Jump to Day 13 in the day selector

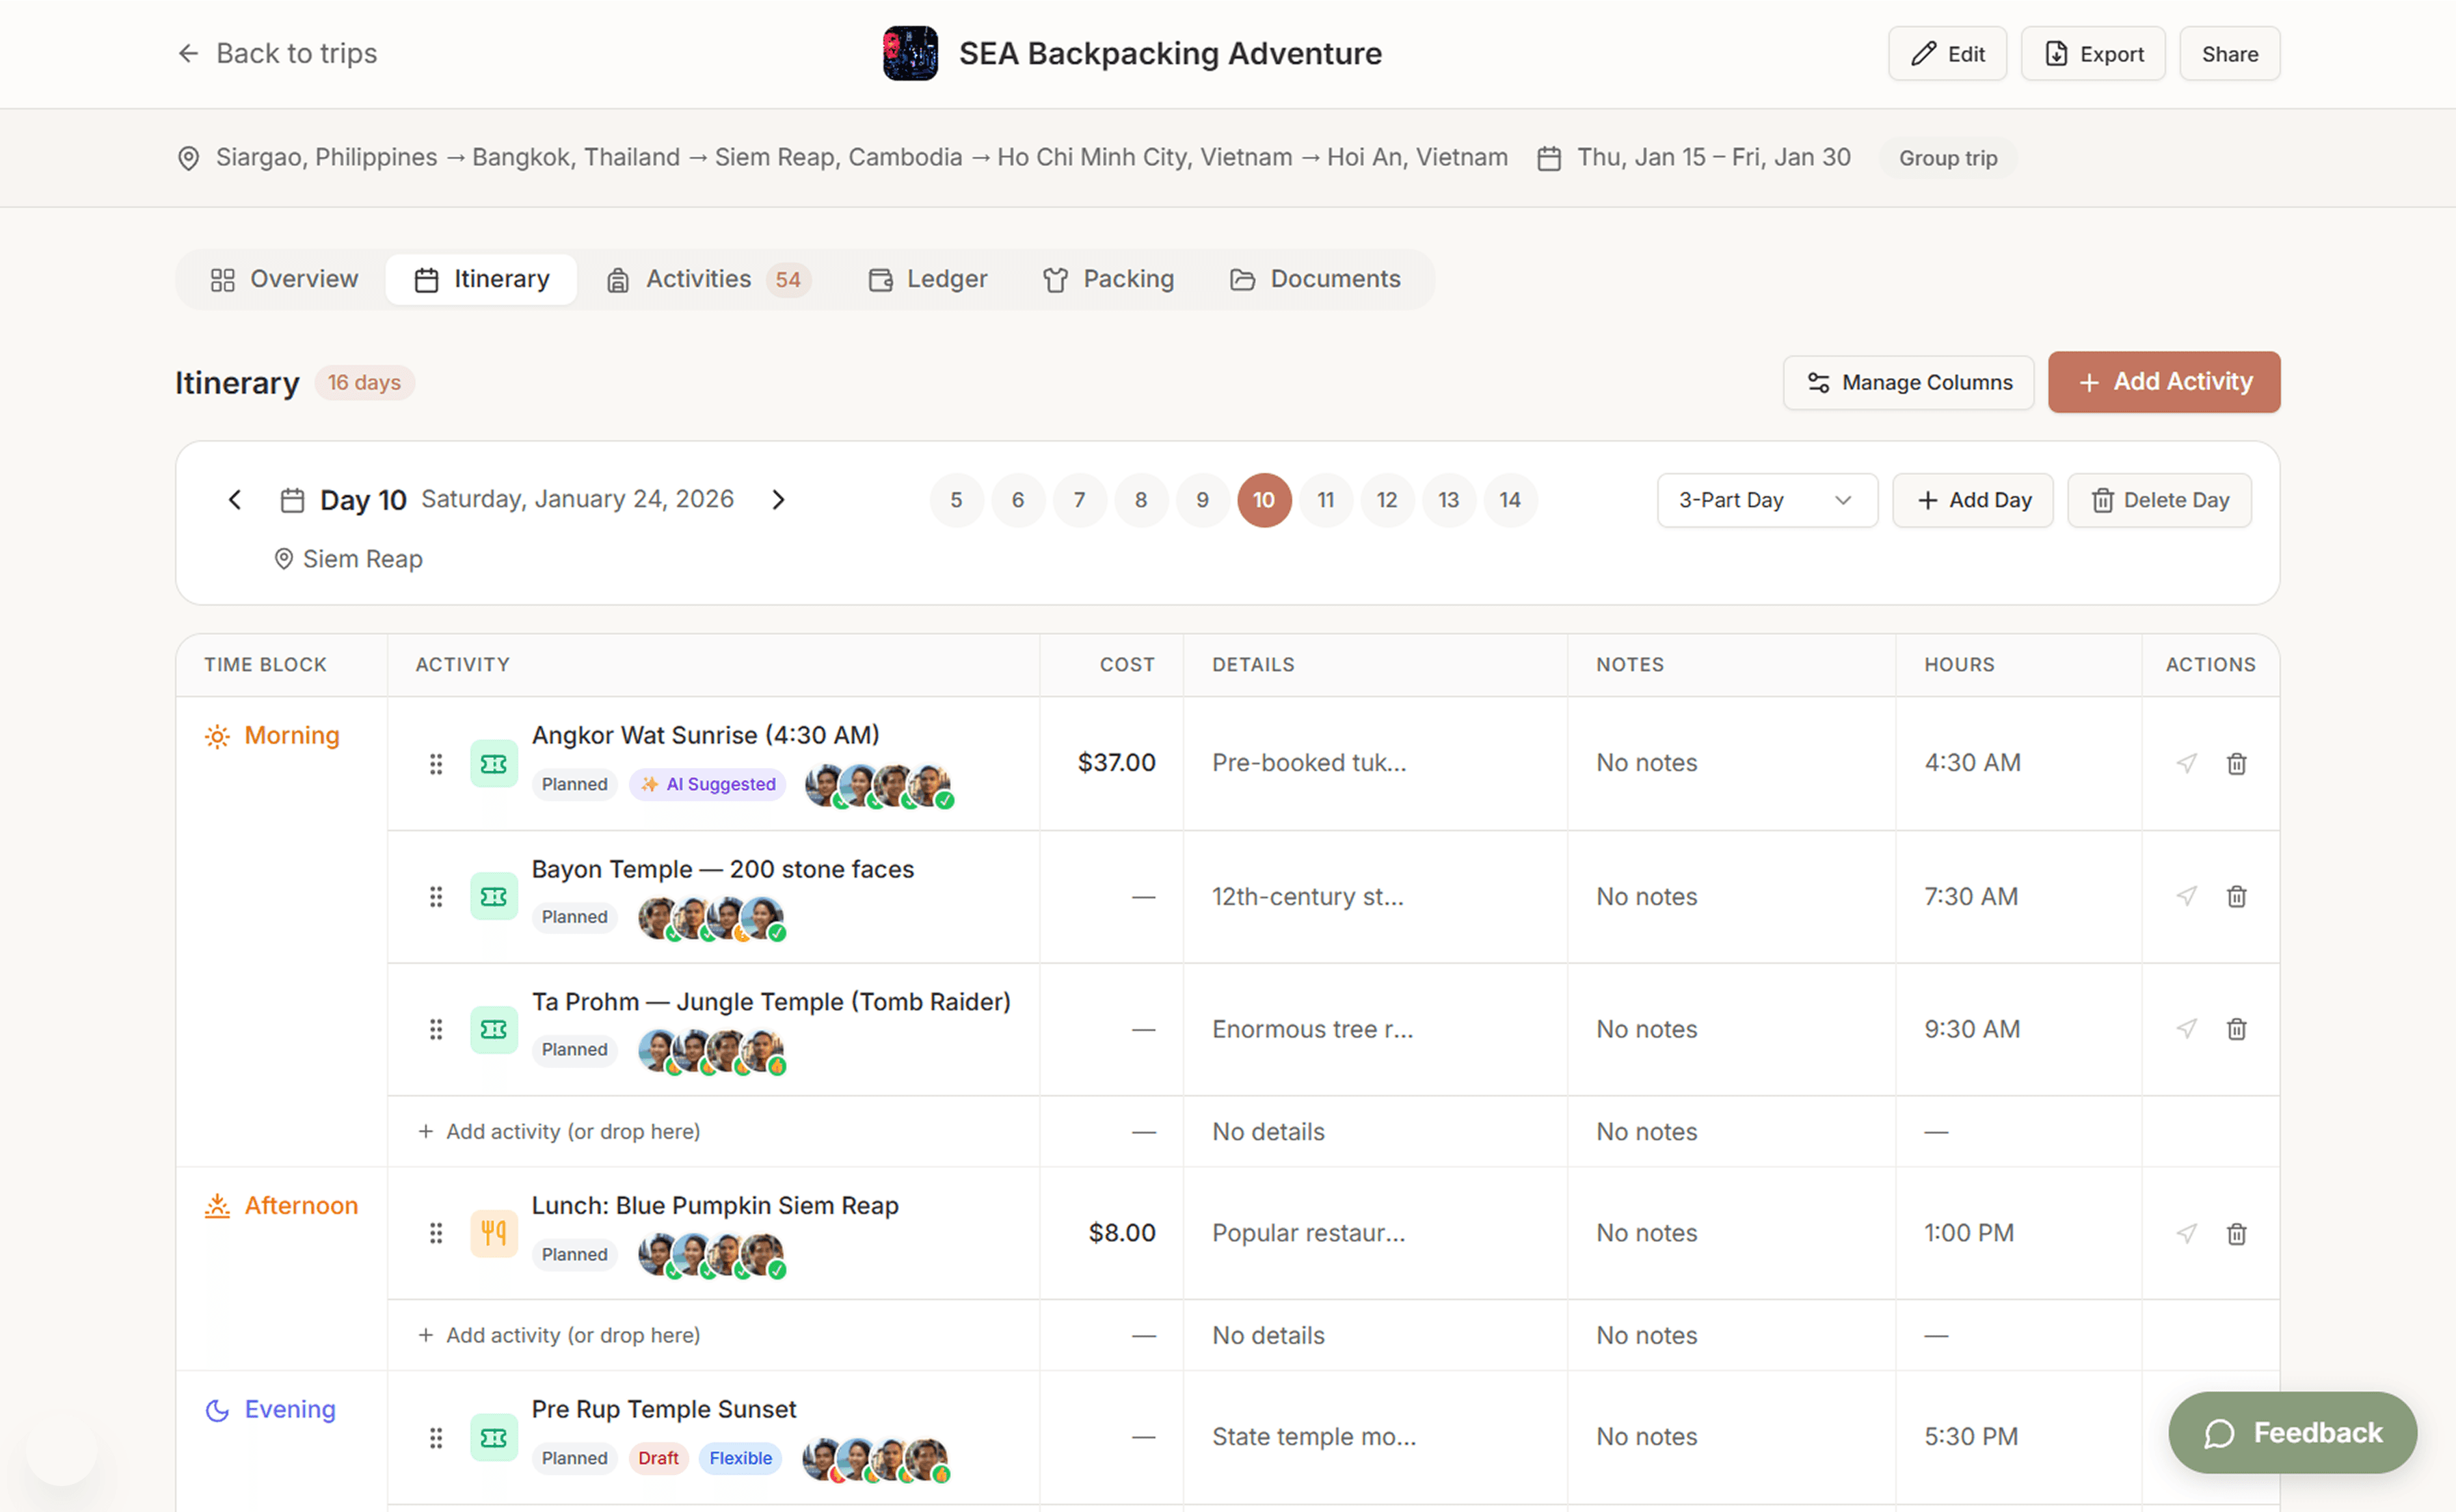click(x=1448, y=500)
